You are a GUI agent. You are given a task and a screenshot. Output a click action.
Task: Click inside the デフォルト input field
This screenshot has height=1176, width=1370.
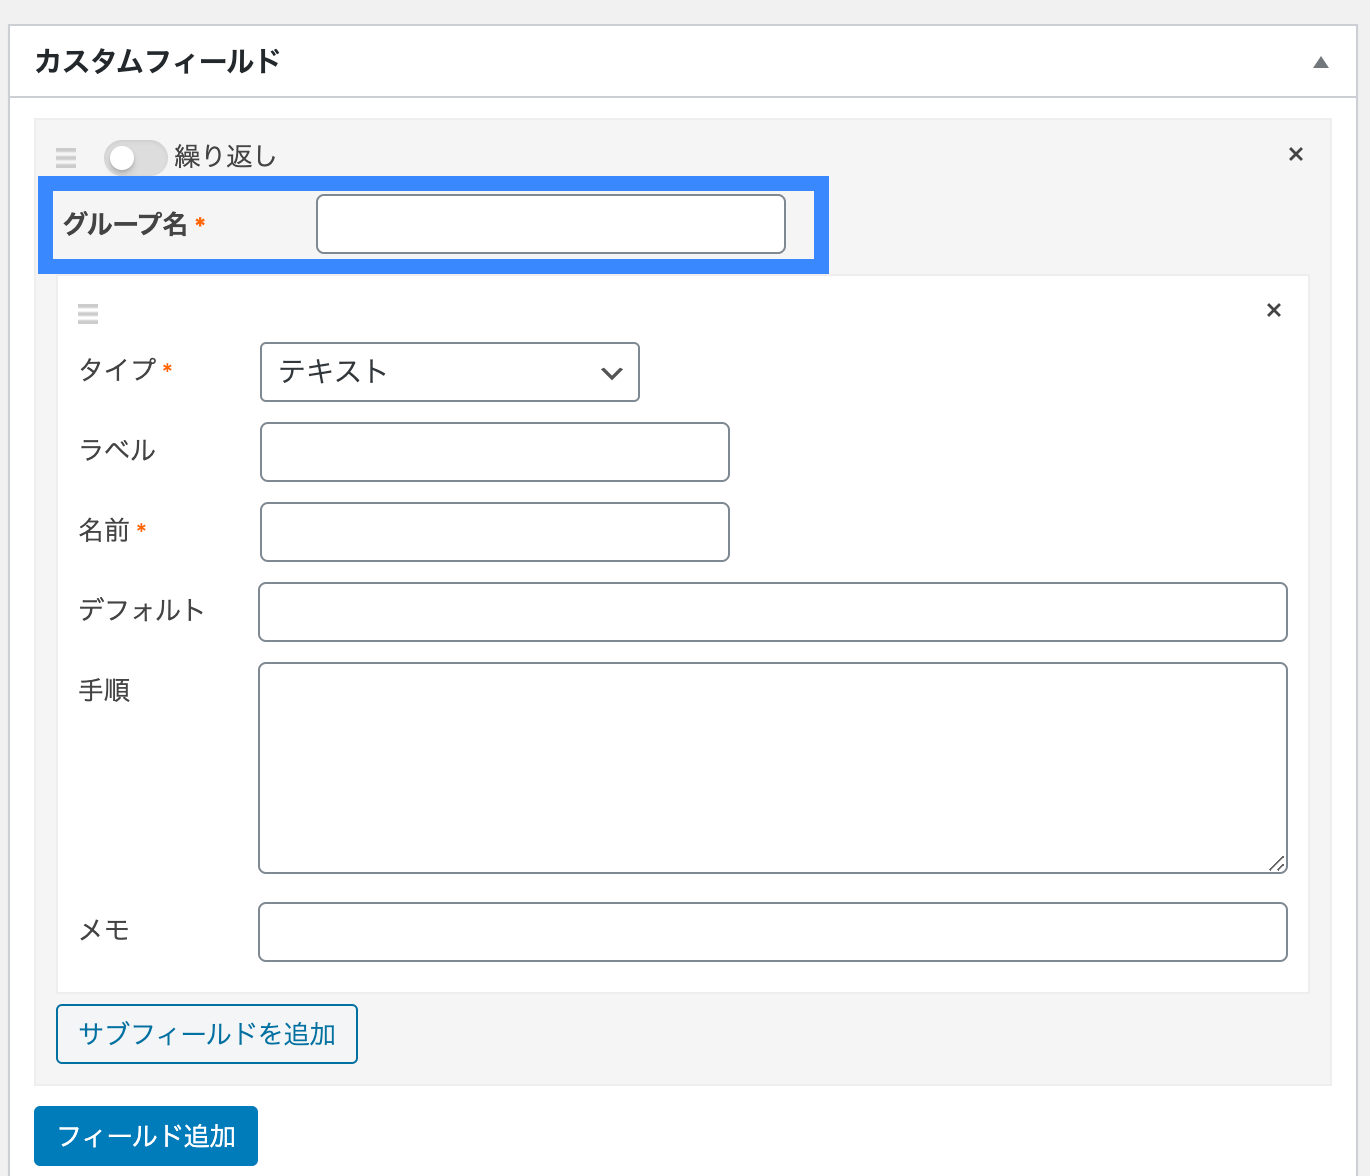tap(772, 612)
